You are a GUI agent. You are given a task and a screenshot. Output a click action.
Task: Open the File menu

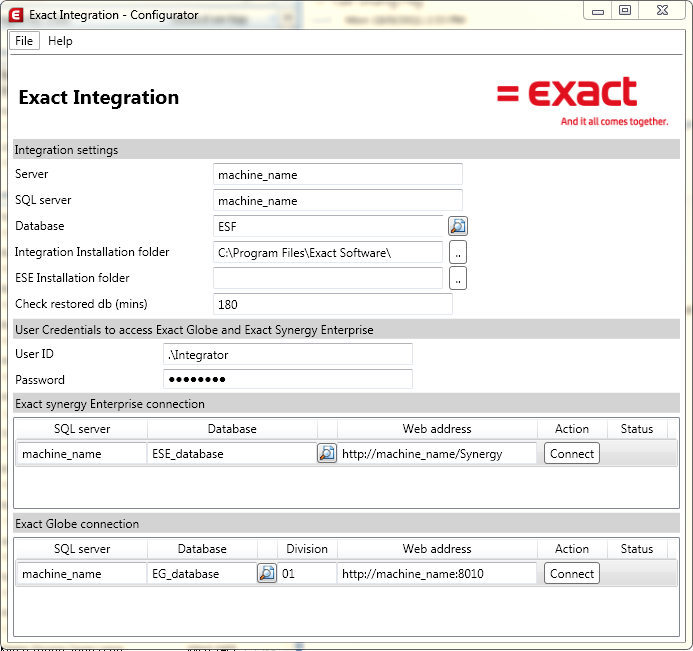pos(24,41)
